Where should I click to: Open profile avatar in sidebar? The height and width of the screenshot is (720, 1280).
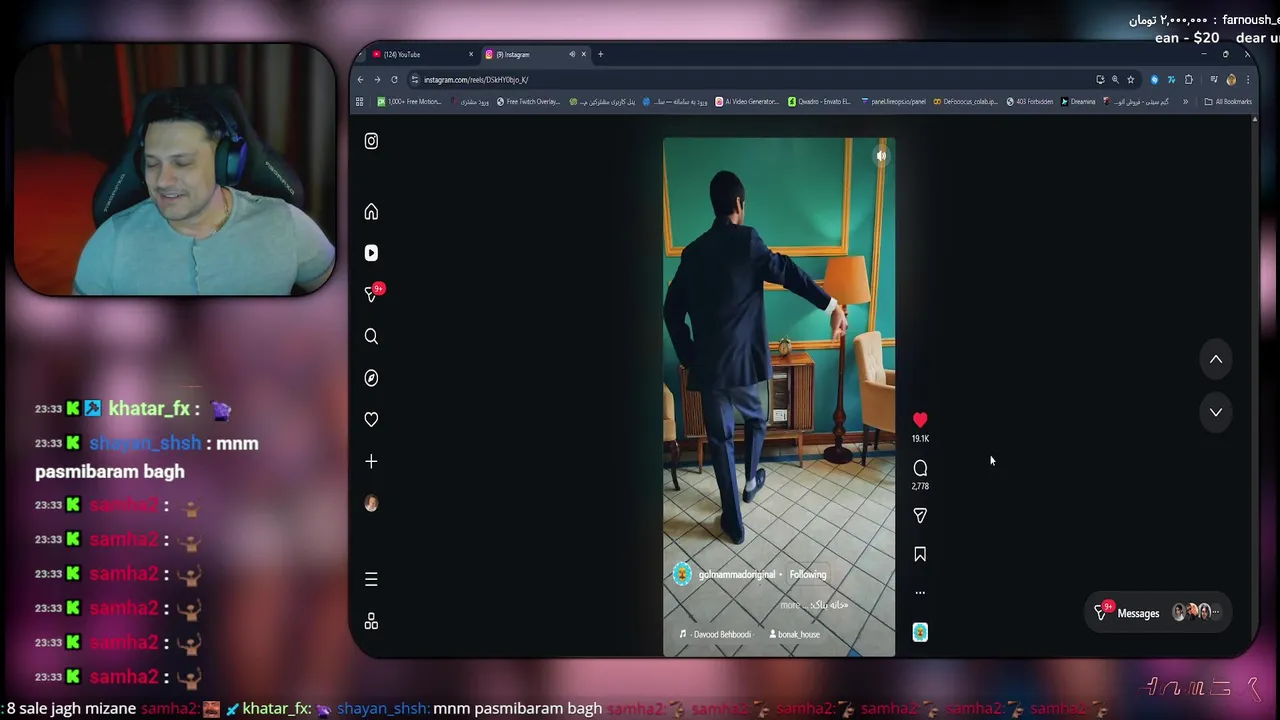click(x=371, y=503)
